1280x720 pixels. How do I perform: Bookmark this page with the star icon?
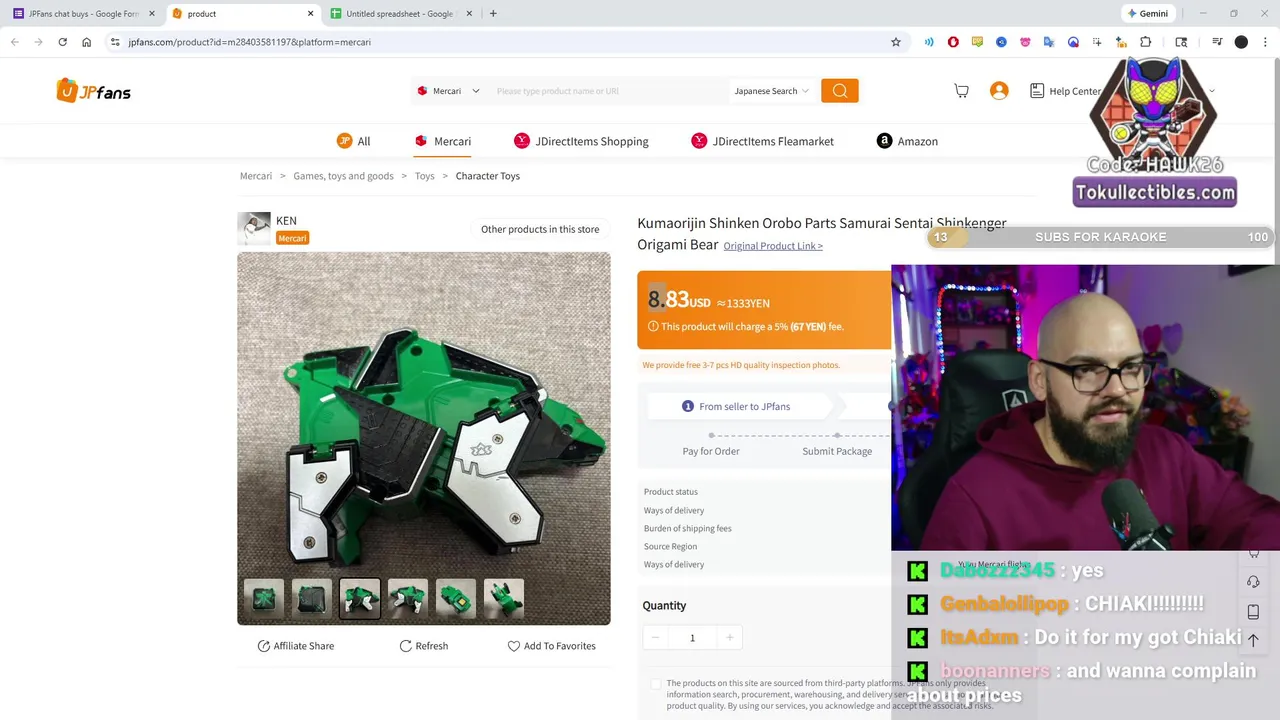tap(896, 42)
